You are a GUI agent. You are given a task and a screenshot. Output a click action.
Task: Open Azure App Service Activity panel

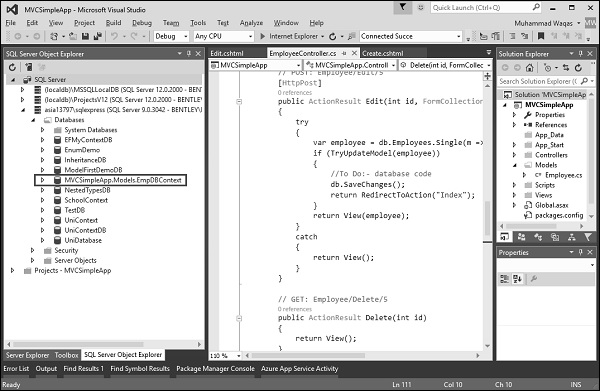(300, 369)
